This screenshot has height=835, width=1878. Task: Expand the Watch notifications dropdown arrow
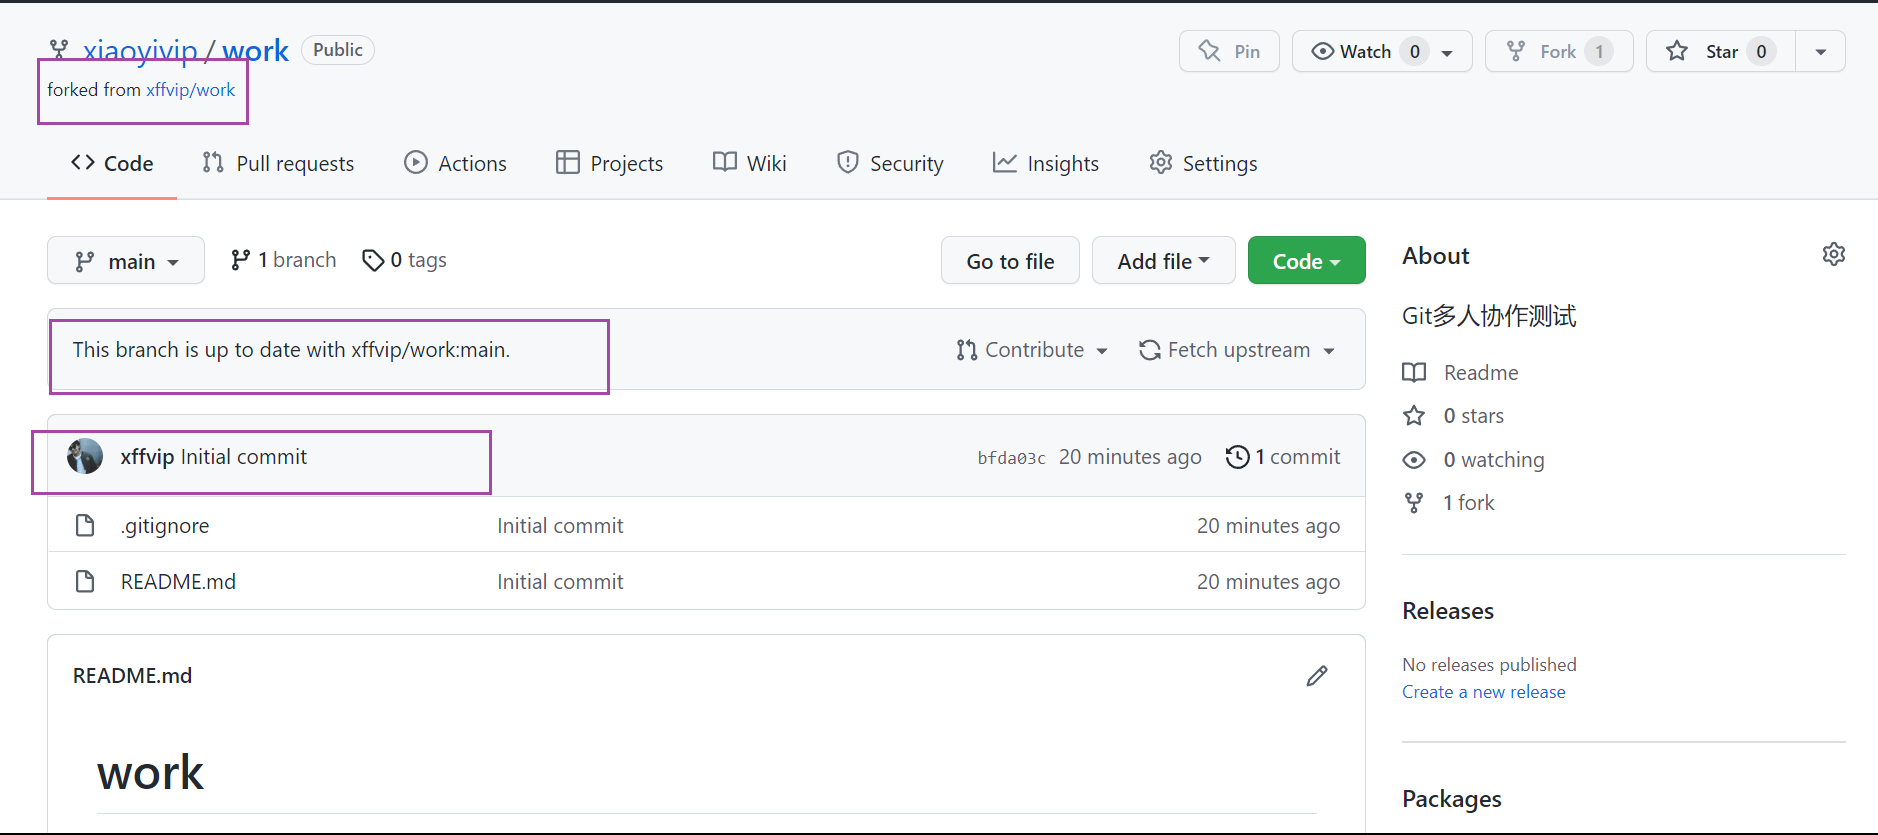click(1447, 52)
